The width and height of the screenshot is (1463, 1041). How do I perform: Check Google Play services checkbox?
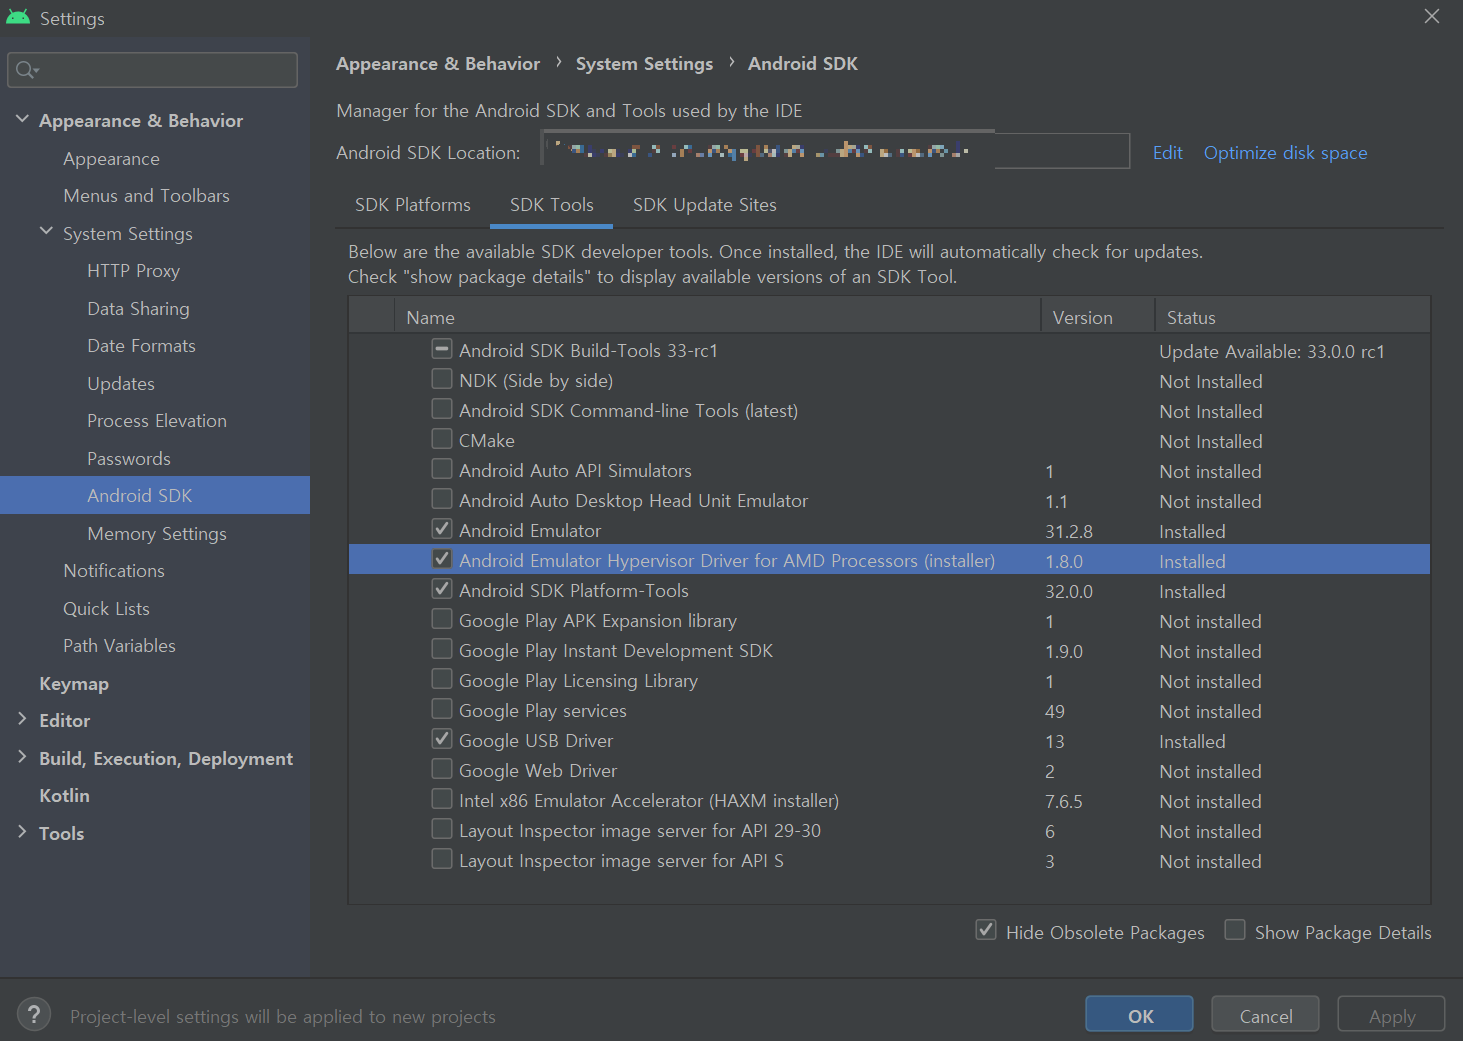tap(442, 709)
